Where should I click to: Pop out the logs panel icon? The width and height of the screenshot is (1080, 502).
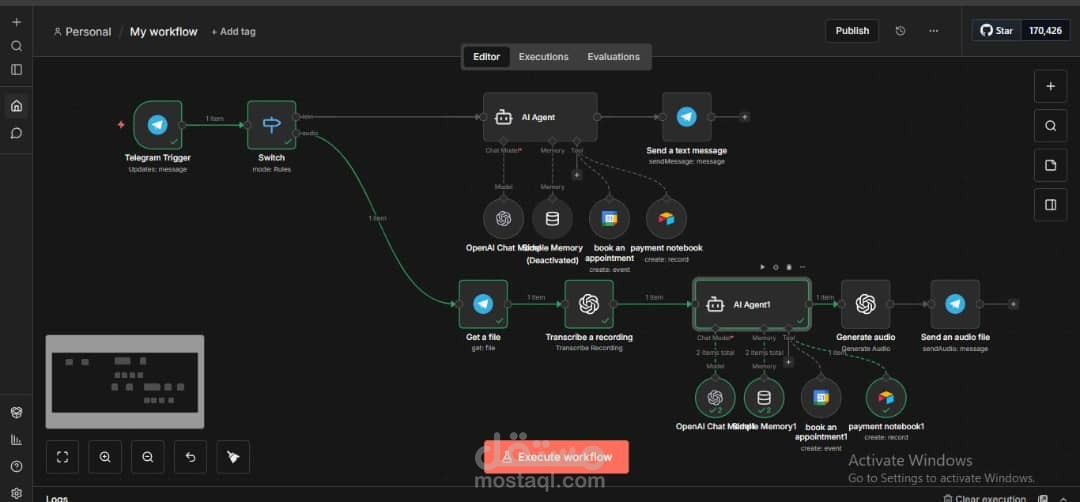[x=1044, y=499]
